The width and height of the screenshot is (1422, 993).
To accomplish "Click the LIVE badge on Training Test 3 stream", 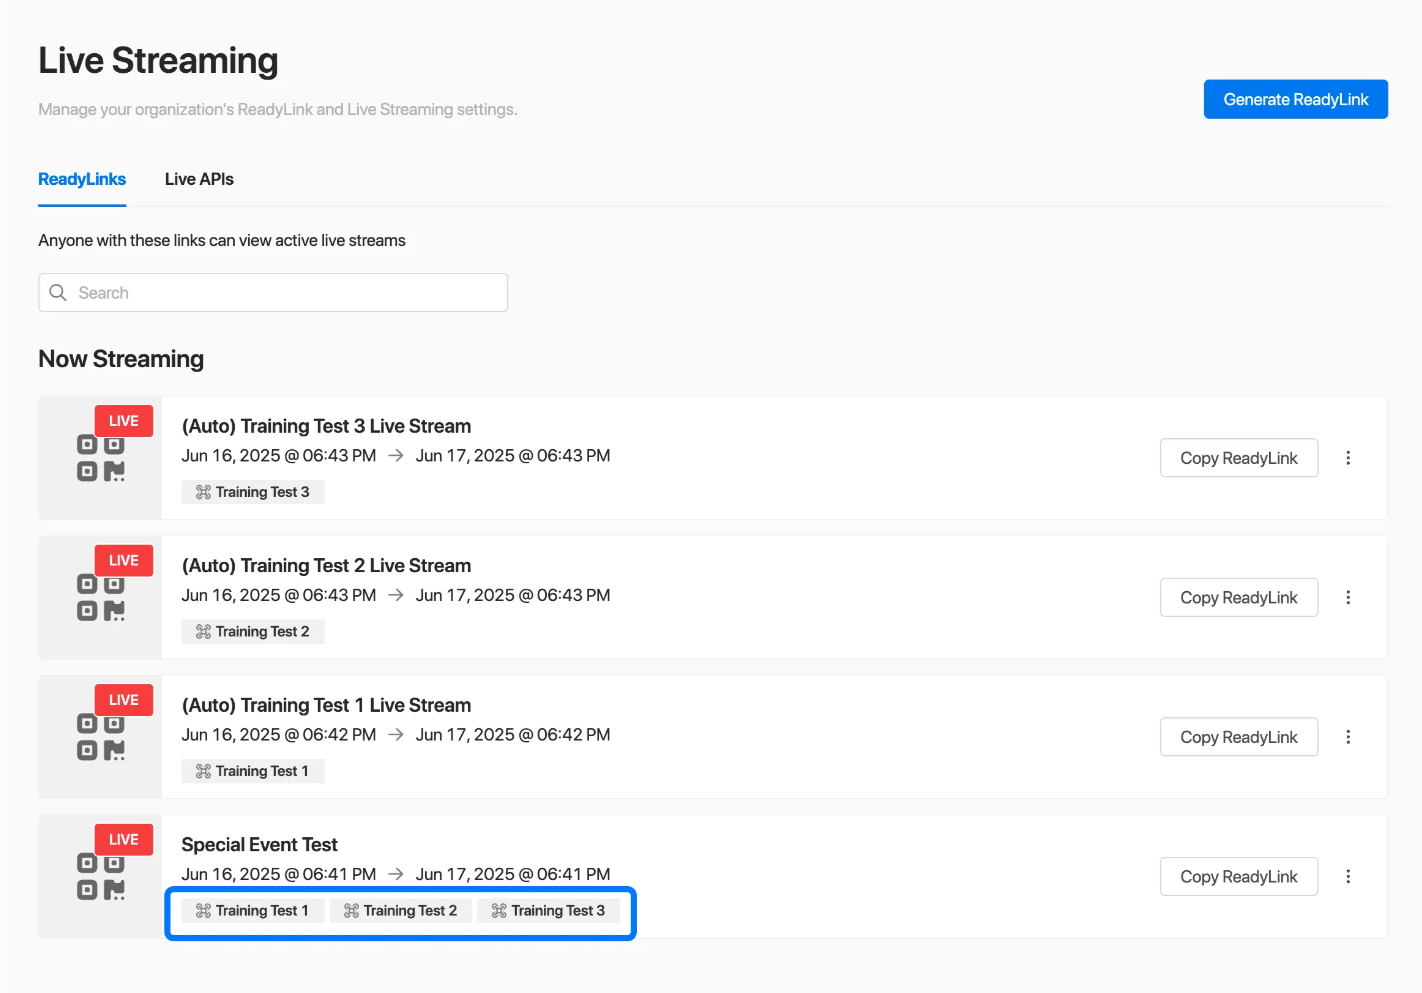I will coord(124,421).
